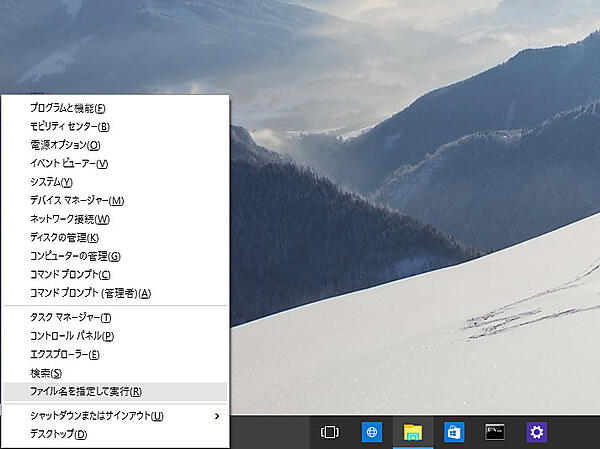Image resolution: width=600 pixels, height=449 pixels.
Task: Open File Explorer from the taskbar
Action: click(x=412, y=432)
